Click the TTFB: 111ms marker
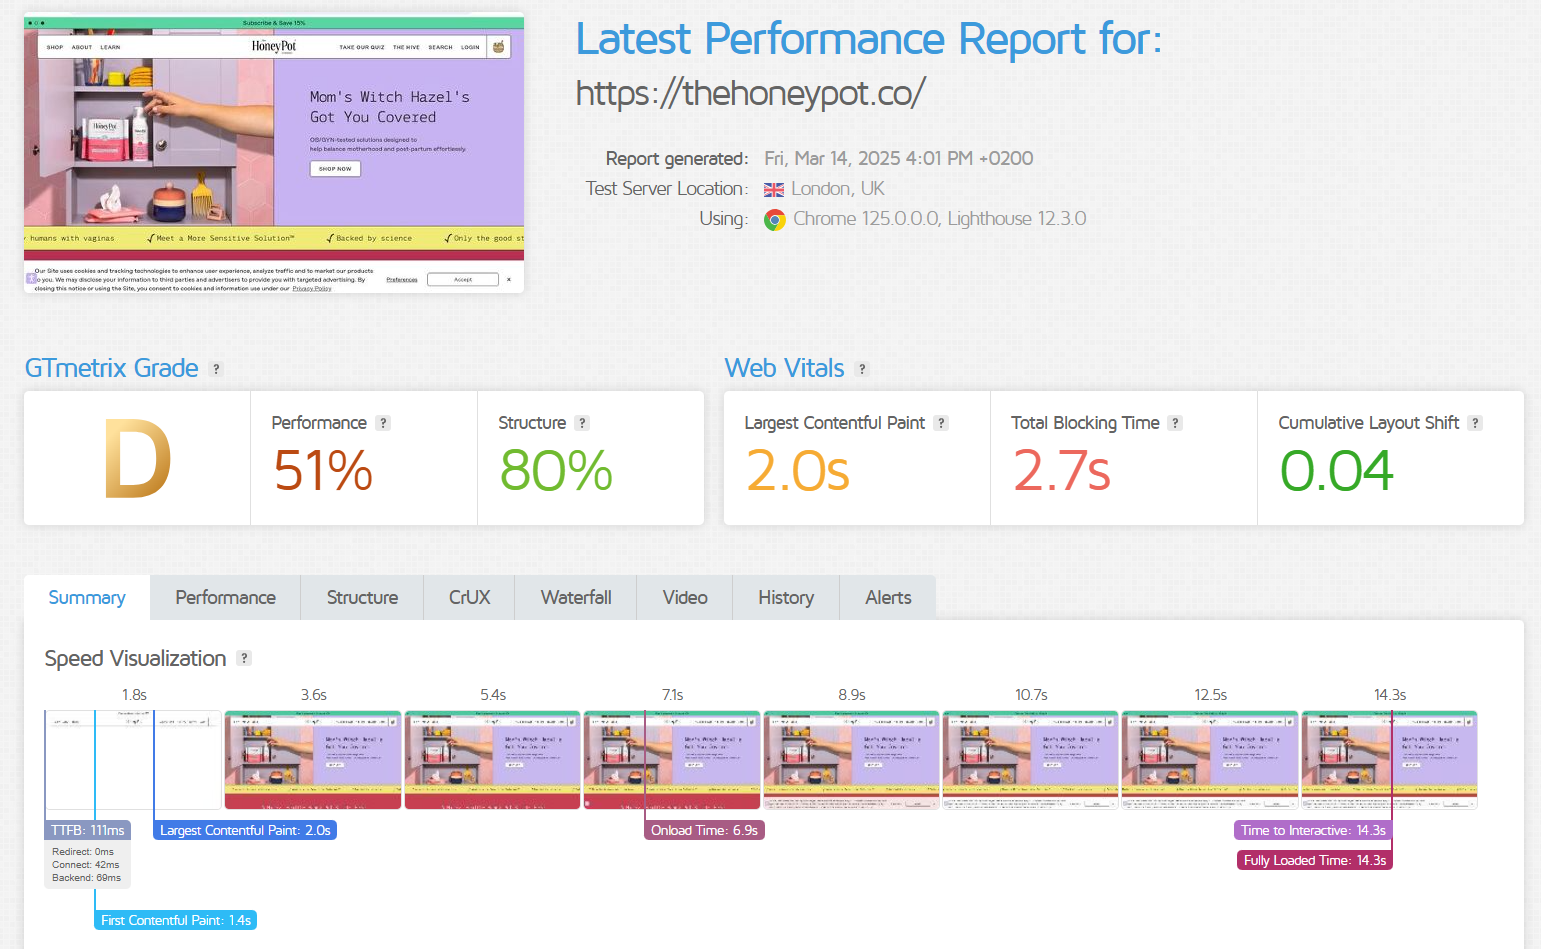This screenshot has height=949, width=1541. 88,830
